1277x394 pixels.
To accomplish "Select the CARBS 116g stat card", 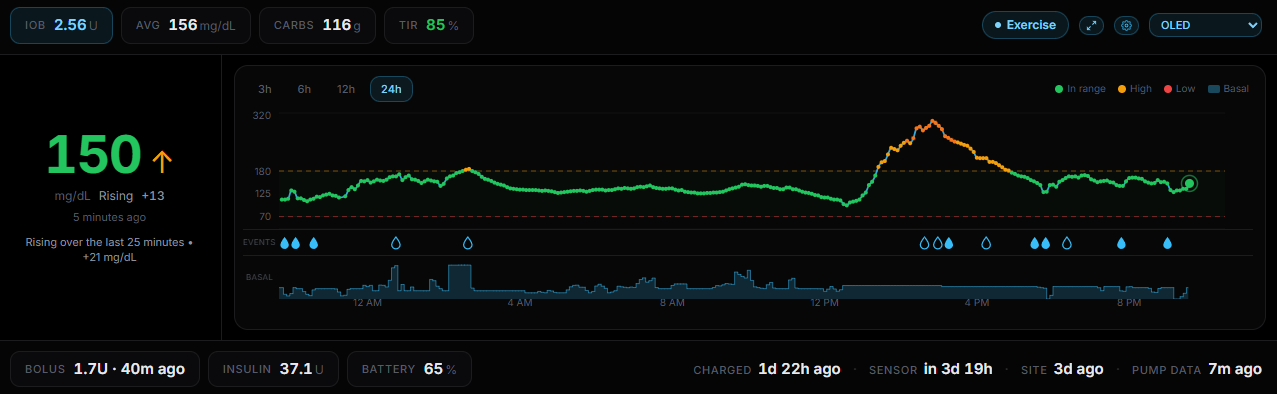I will click(x=317, y=25).
